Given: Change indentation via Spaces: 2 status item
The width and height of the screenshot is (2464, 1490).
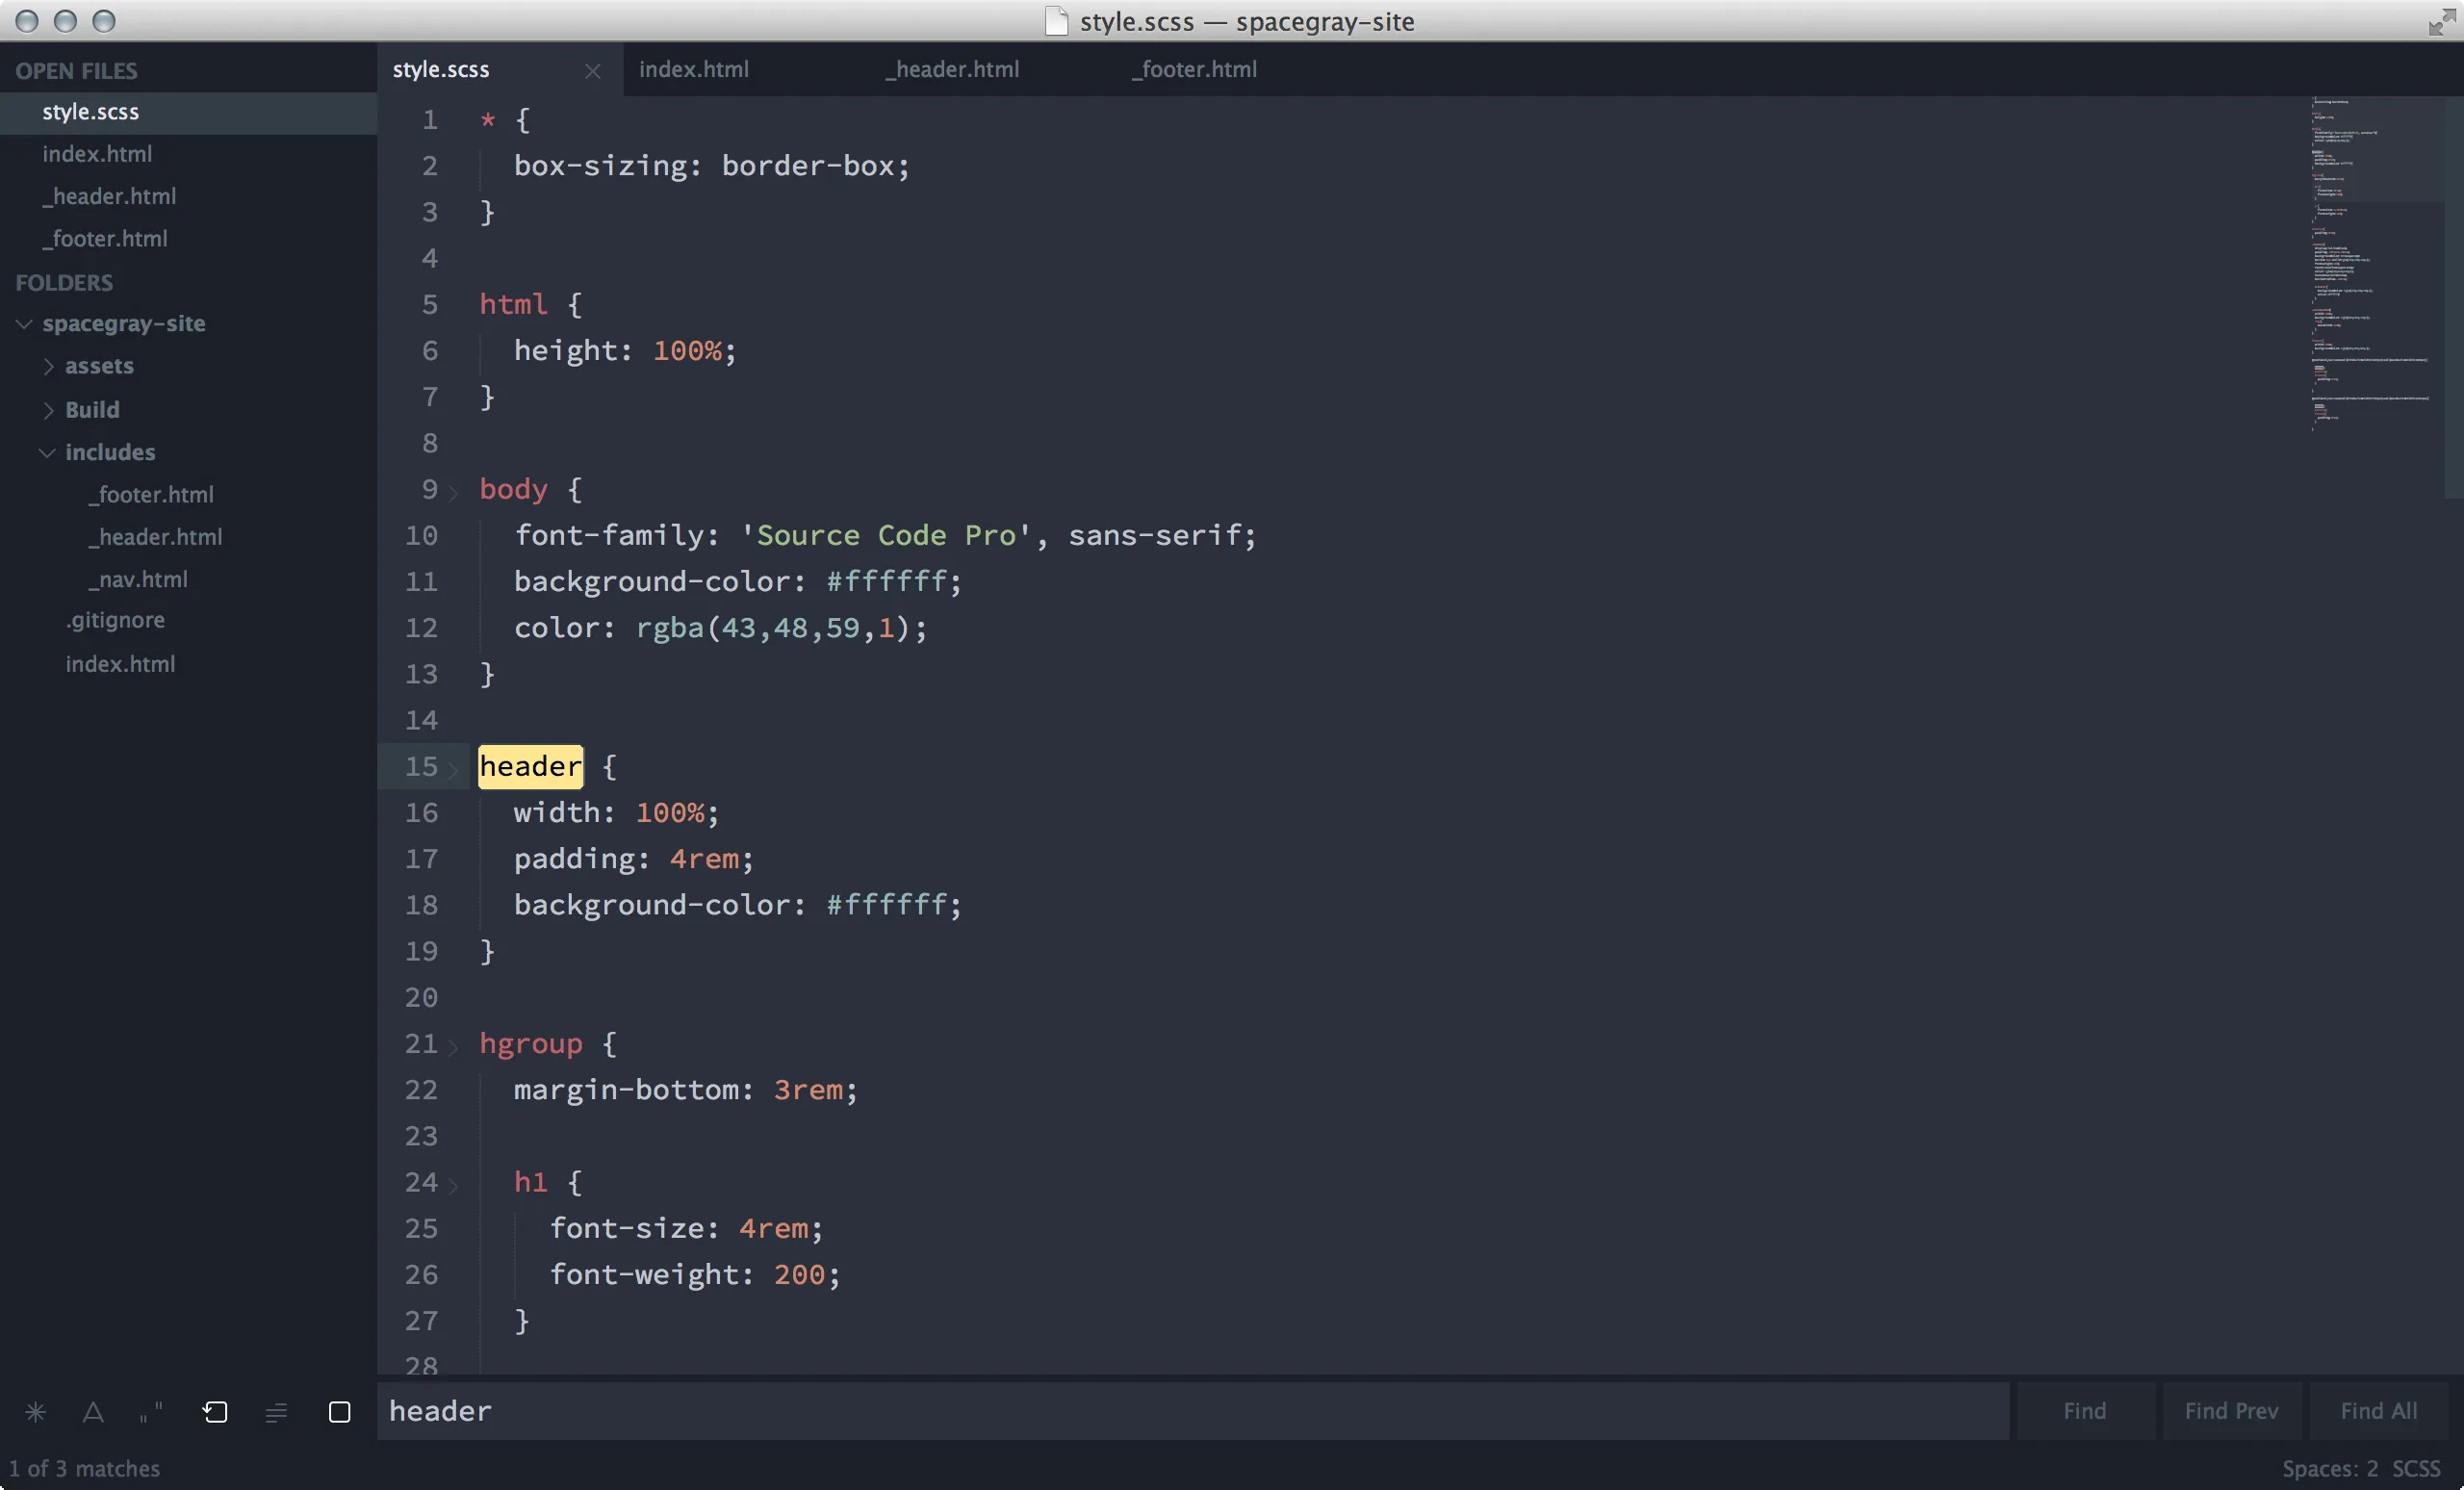Looking at the screenshot, I should (x=2330, y=1469).
